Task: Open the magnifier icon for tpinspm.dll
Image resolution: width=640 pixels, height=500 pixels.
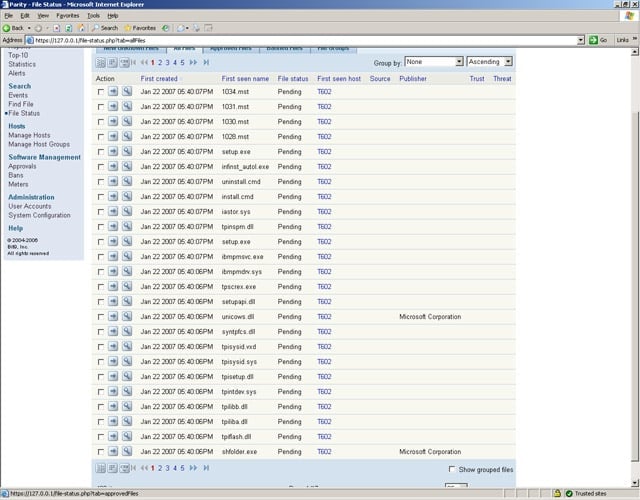Action: (127, 227)
